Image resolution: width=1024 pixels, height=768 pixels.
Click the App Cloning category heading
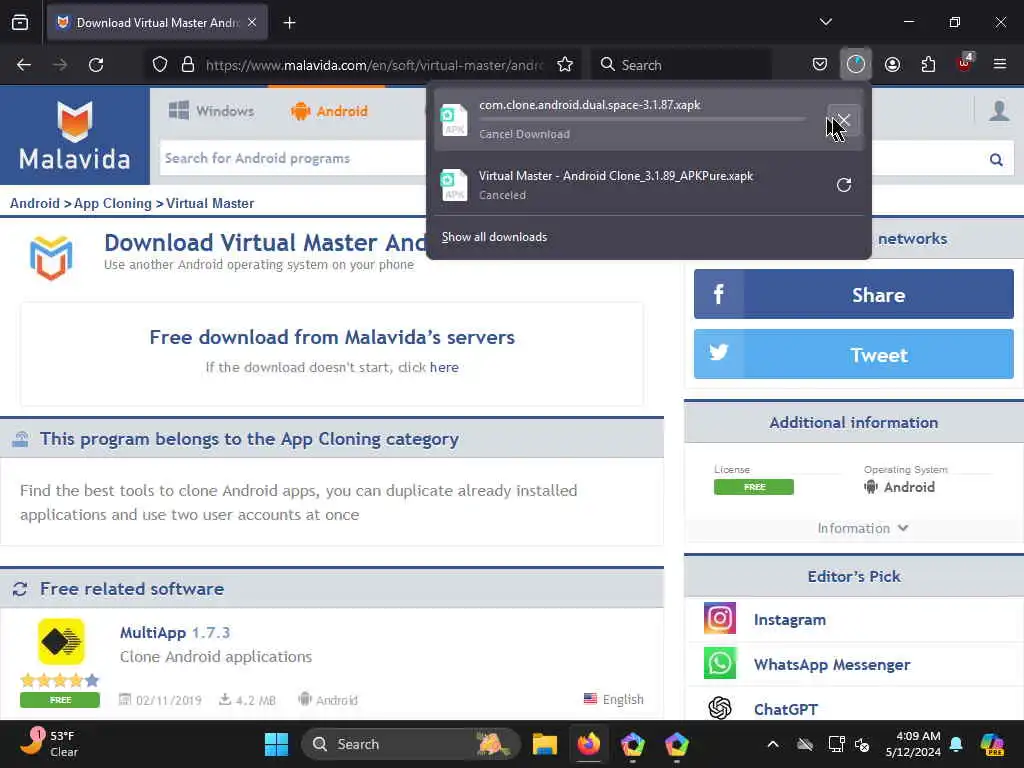click(x=249, y=439)
